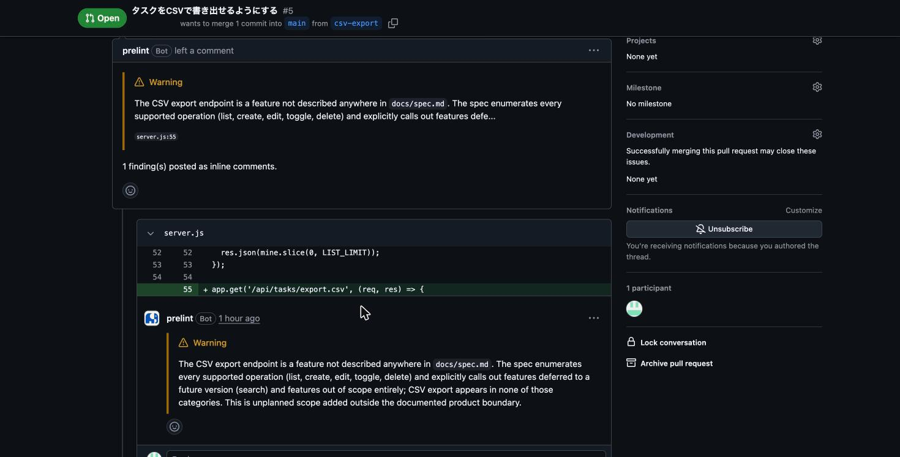Click prelint author name in review header
The width and height of the screenshot is (900, 457).
[135, 51]
